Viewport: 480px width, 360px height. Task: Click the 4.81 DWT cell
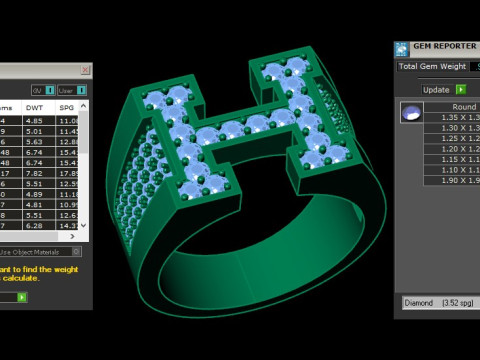coord(39,205)
